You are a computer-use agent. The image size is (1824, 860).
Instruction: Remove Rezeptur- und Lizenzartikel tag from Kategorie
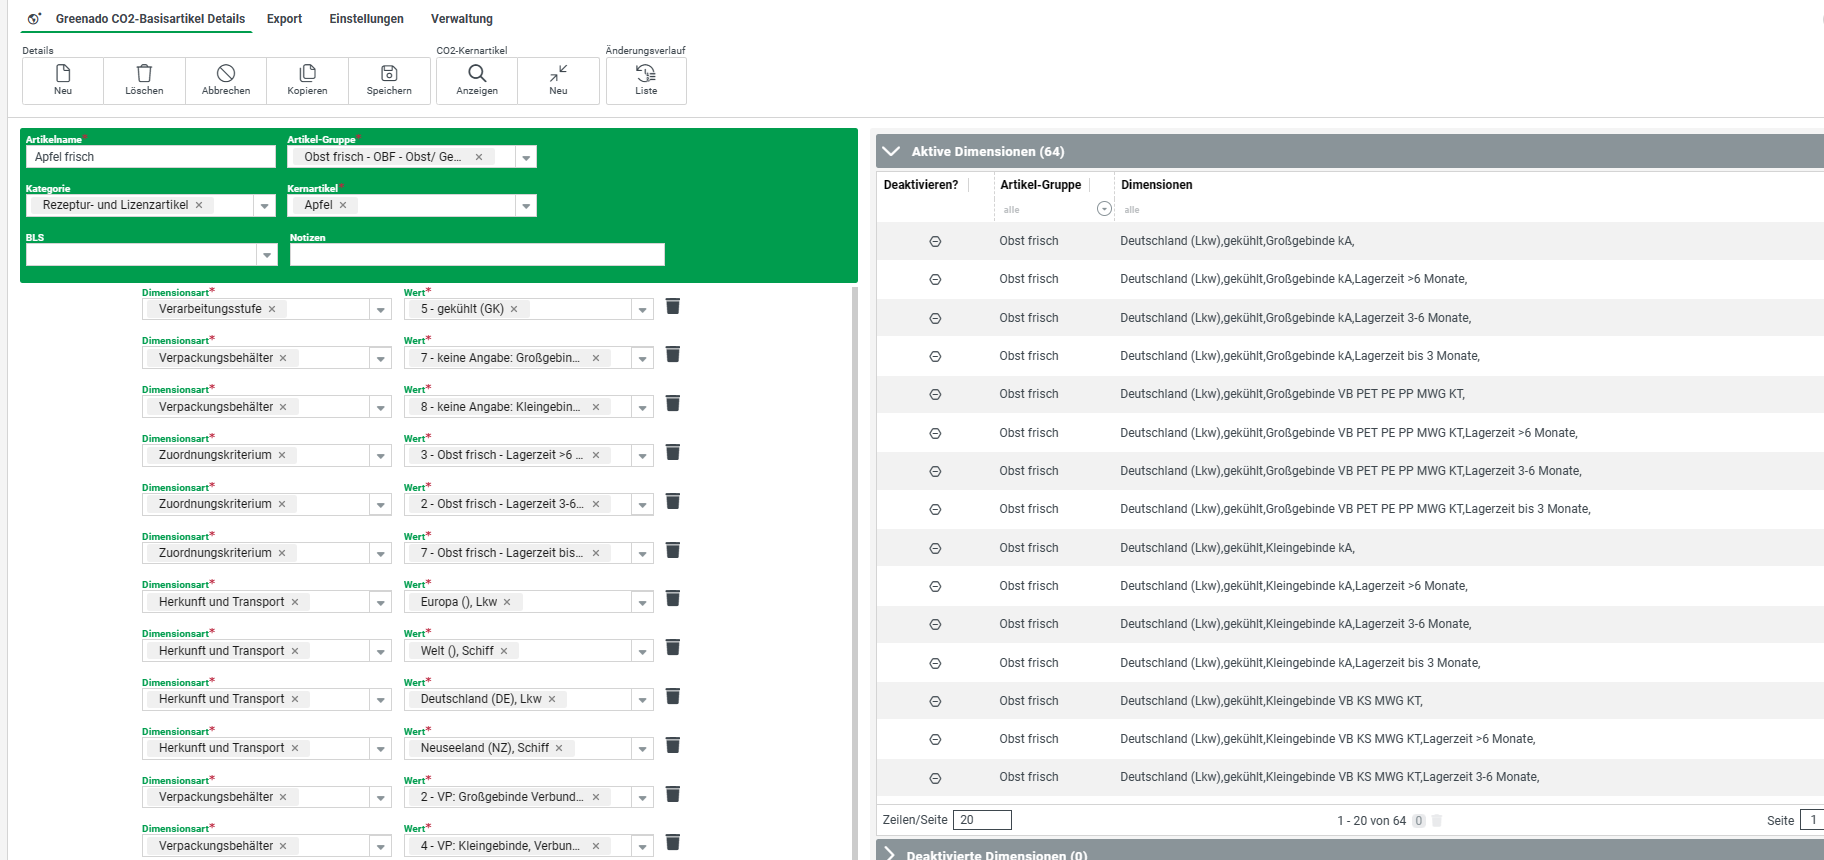coord(199,205)
